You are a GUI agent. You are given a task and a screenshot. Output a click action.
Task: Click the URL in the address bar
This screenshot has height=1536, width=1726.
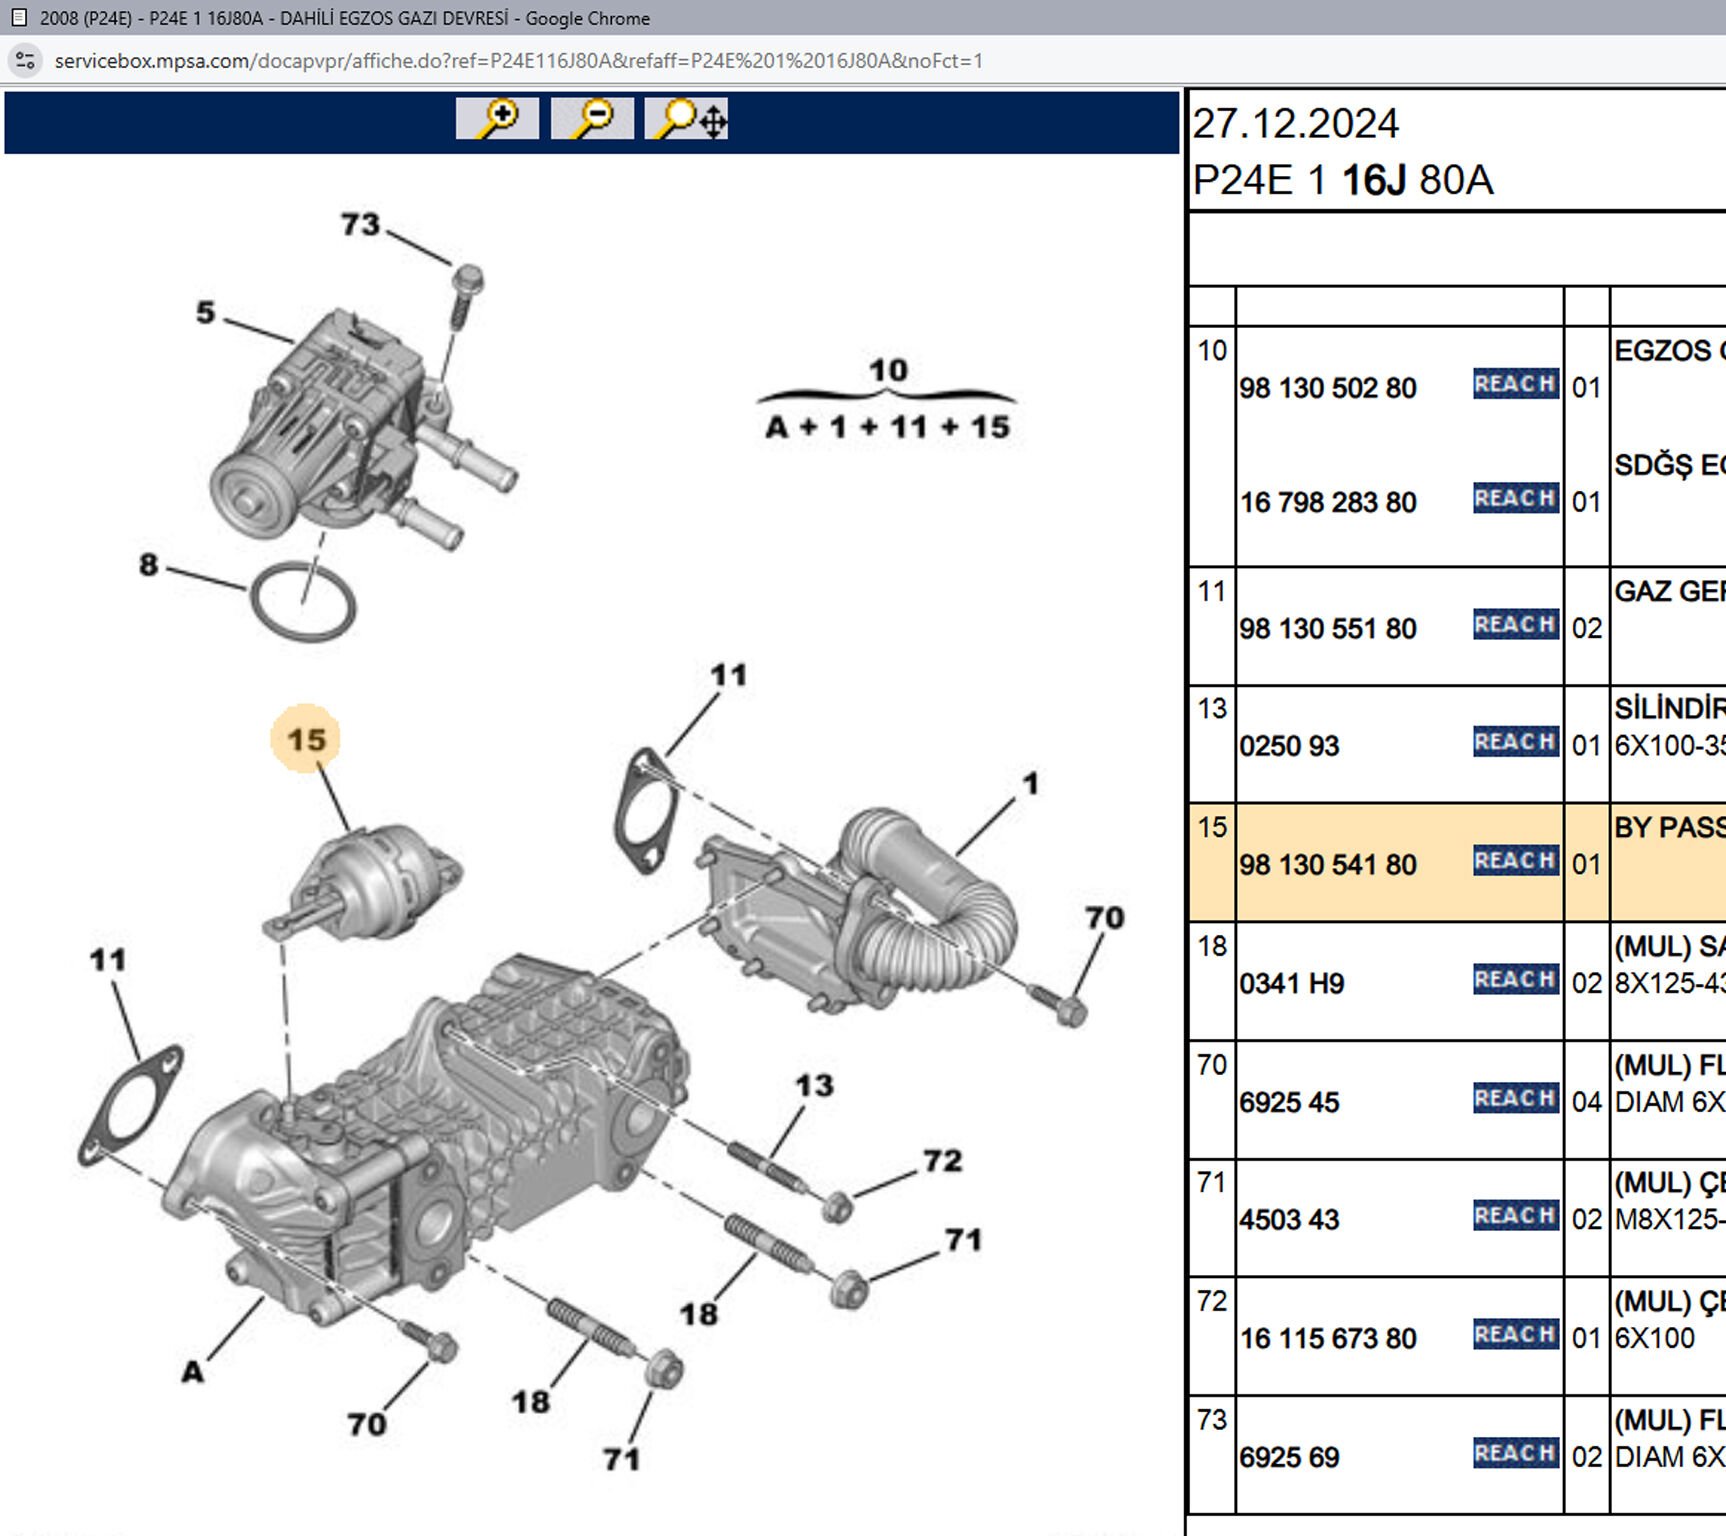(518, 61)
